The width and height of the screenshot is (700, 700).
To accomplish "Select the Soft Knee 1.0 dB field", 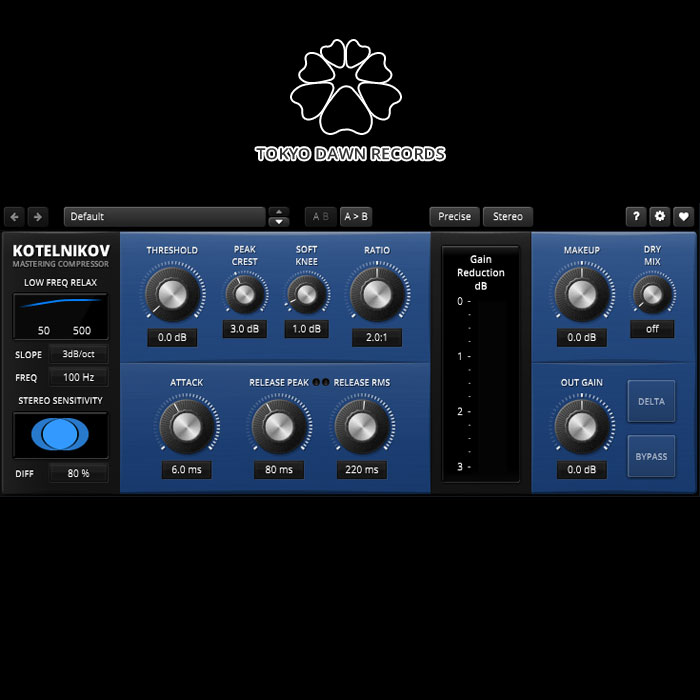I will pyautogui.click(x=307, y=329).
